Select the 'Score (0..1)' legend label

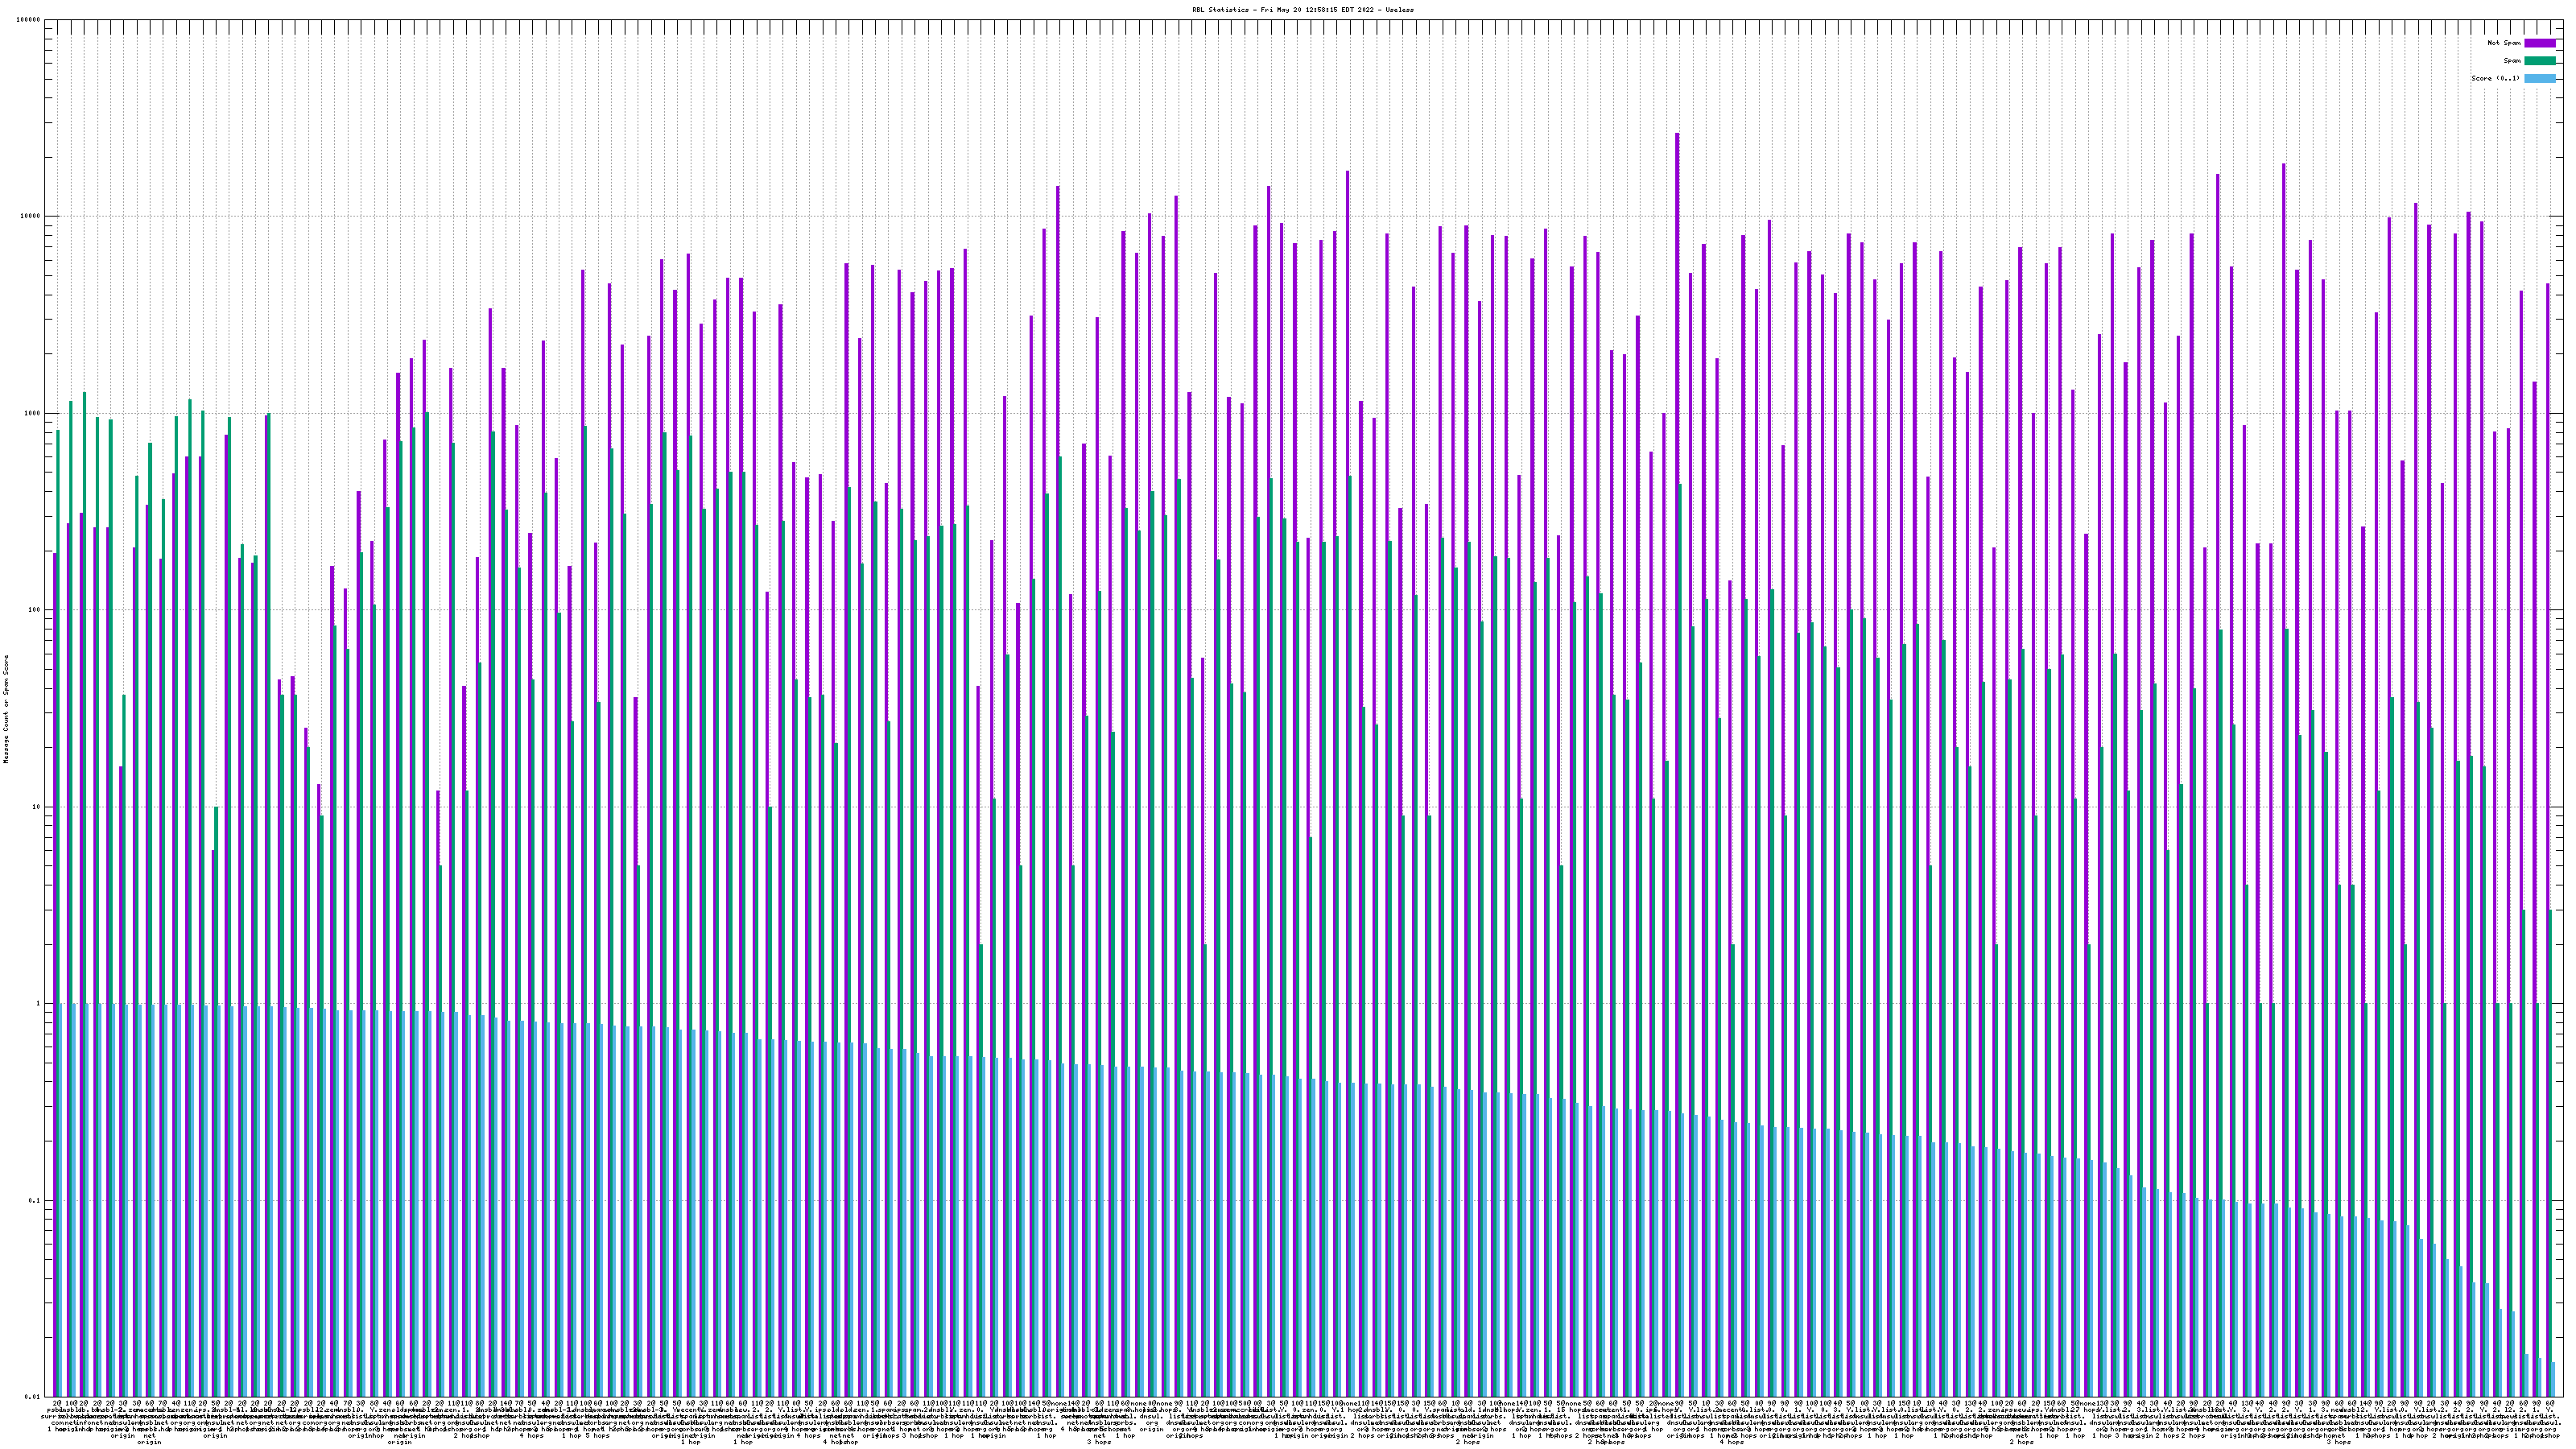click(x=2495, y=78)
